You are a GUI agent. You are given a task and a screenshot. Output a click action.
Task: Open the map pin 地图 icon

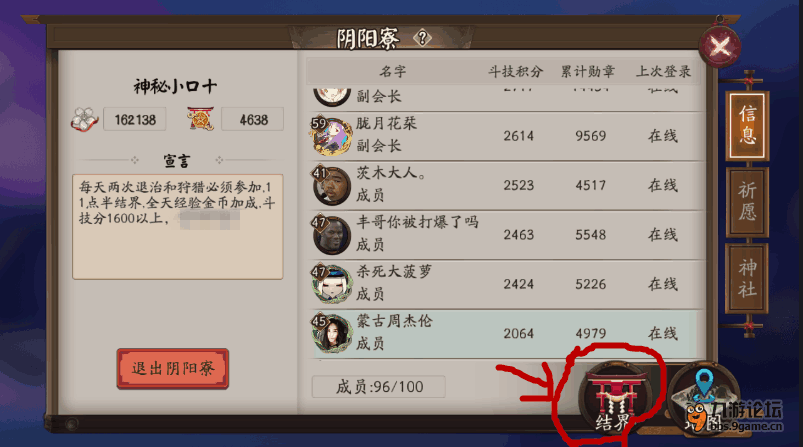[704, 399]
